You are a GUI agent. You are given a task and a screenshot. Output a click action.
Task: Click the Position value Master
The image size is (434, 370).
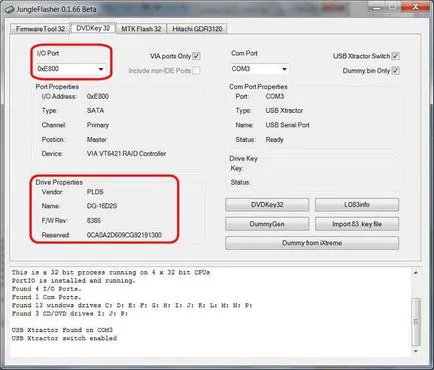[97, 140]
